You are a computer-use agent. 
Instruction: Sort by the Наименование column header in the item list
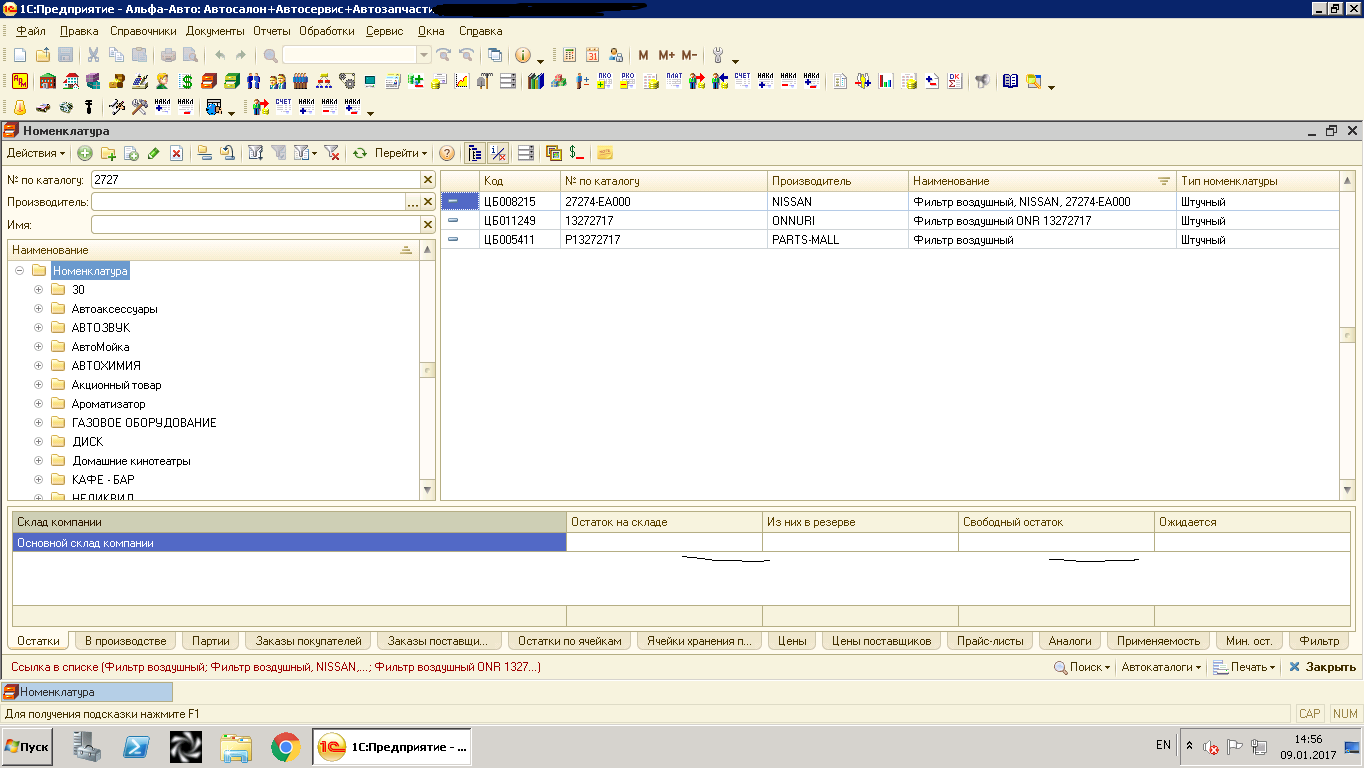1043,181
